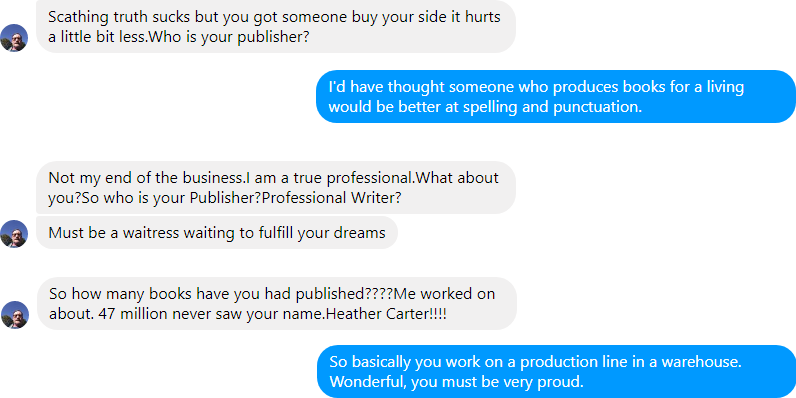796x398 pixels.
Task: Select the 'Not my end of the business' message
Action: click(x=276, y=187)
